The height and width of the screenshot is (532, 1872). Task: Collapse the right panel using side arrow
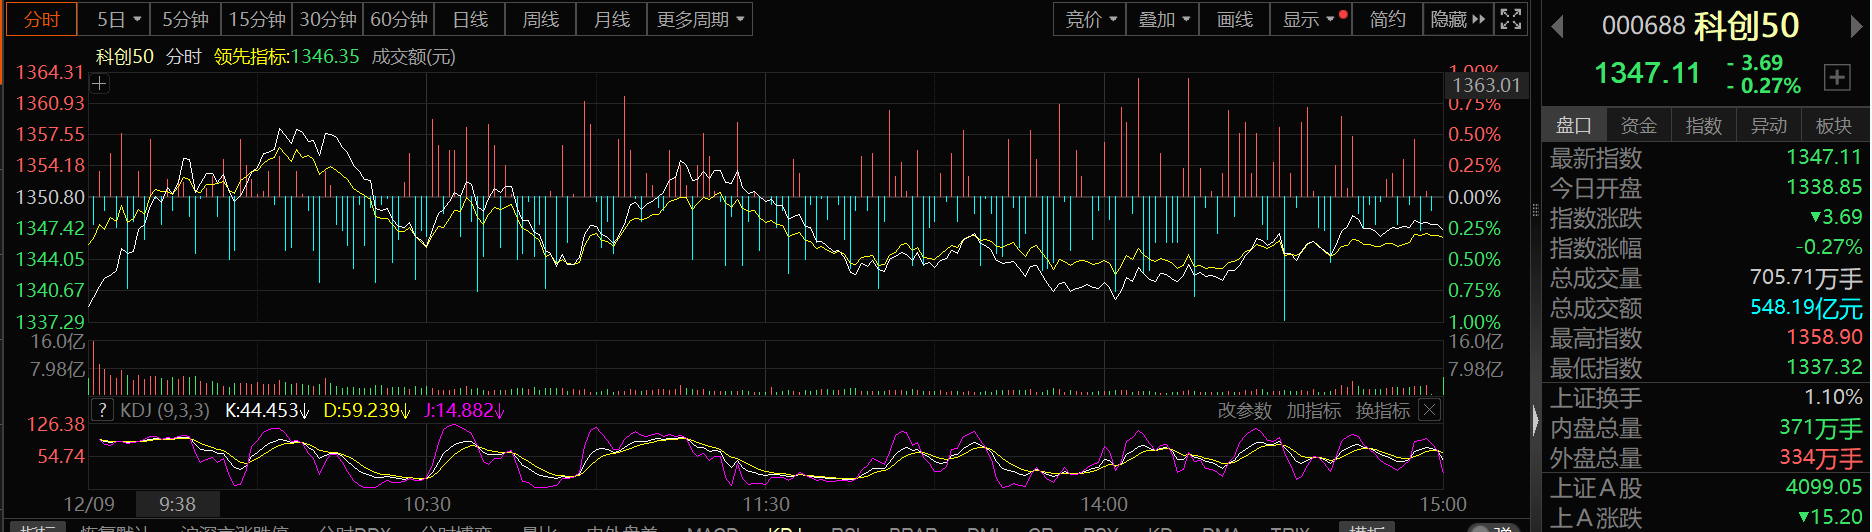(1536, 420)
